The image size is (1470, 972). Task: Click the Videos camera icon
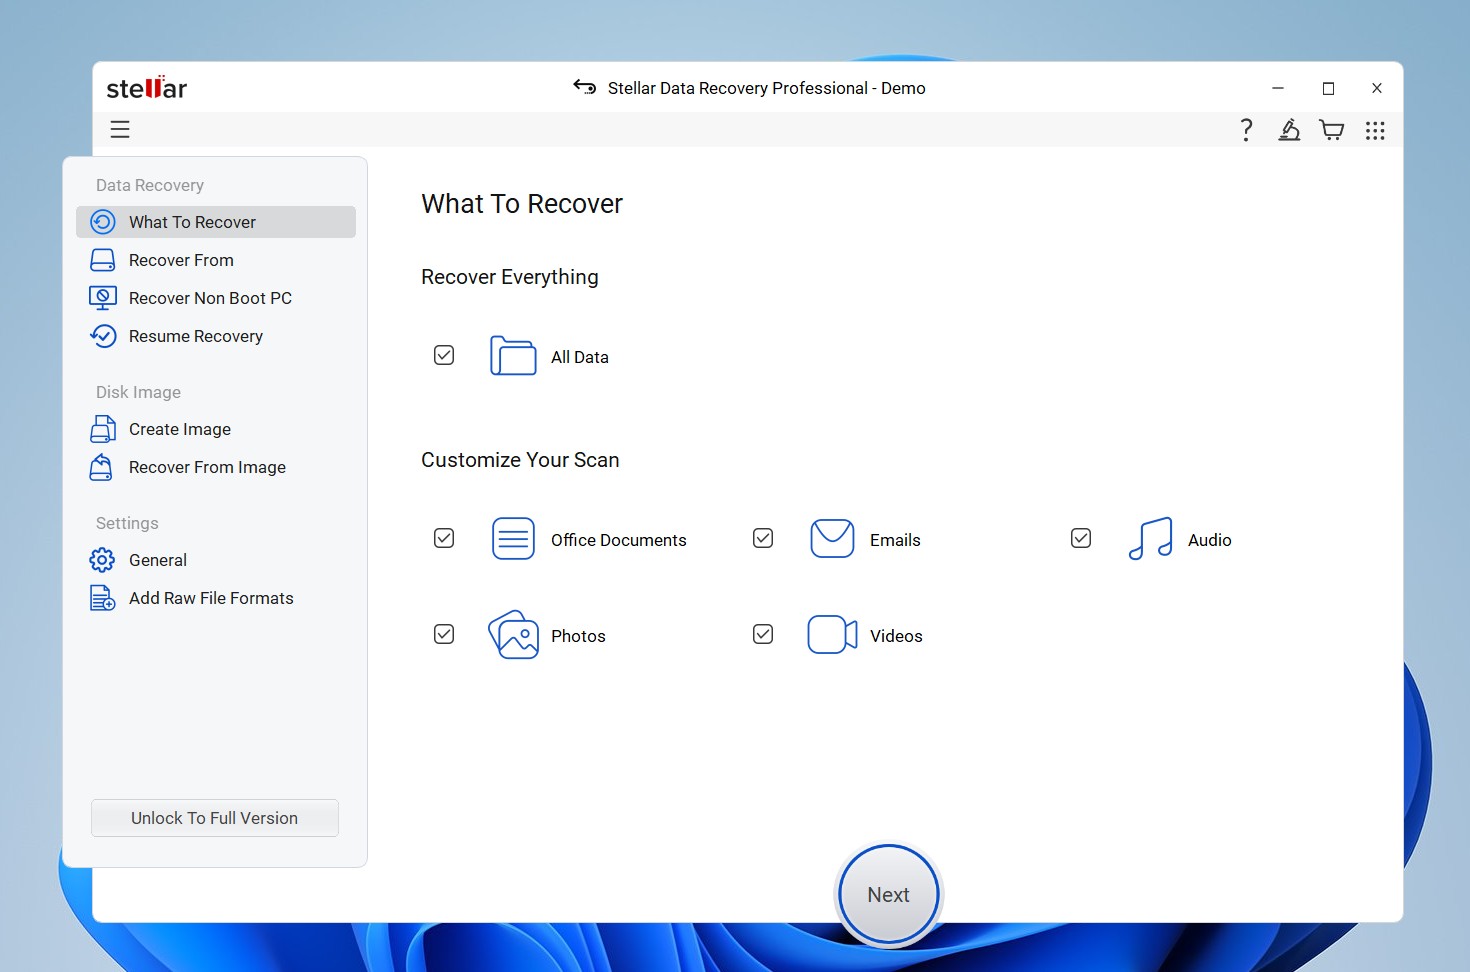pos(832,635)
